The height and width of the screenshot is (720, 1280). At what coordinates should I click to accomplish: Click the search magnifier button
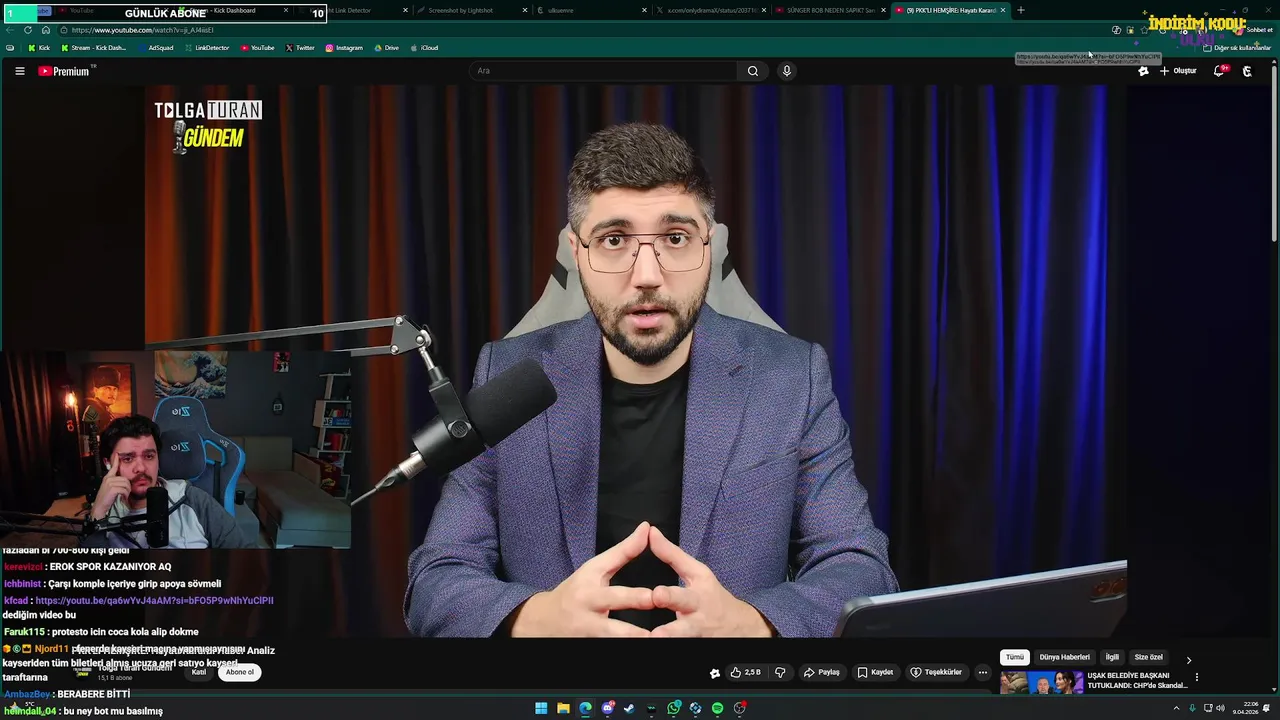[x=753, y=71]
